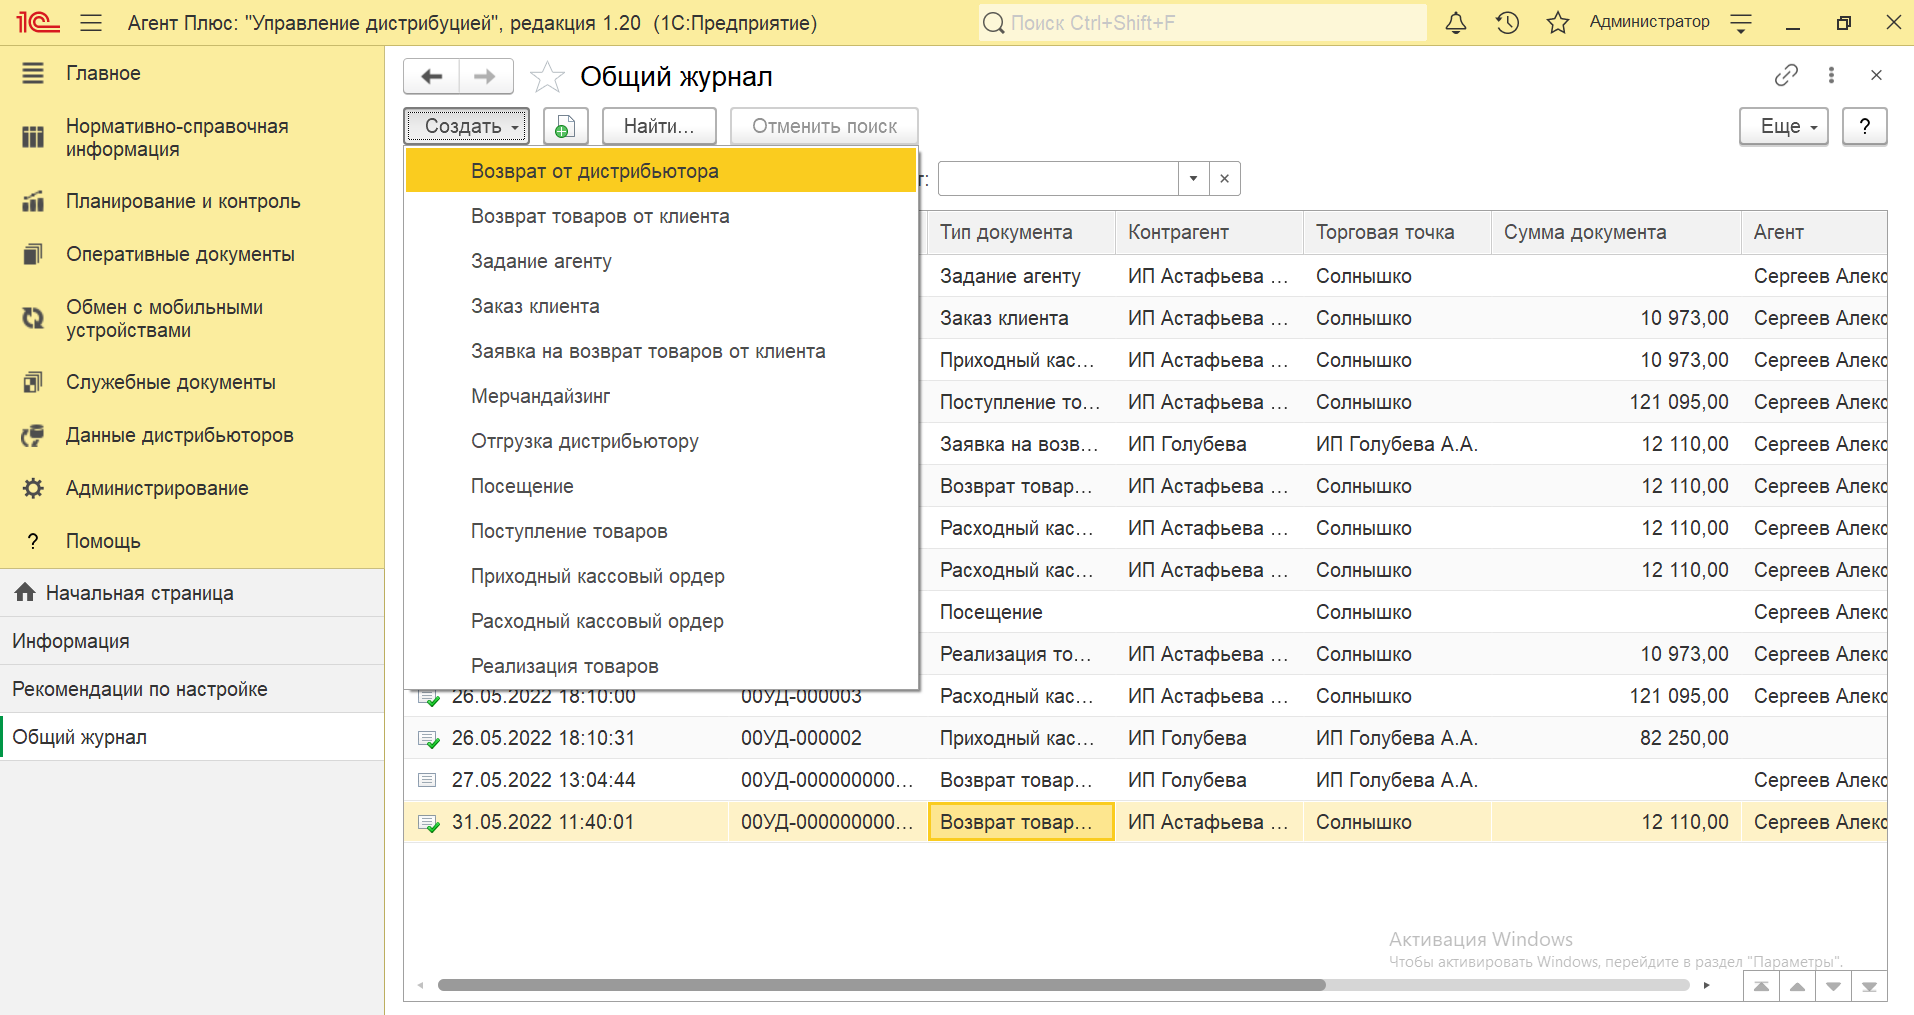Go back with the left arrow
Viewport: 1914px width, 1015px height.
(432, 77)
